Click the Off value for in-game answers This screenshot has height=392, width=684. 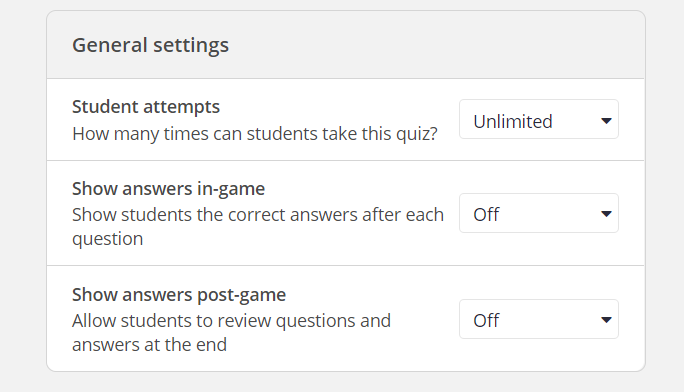[x=486, y=215]
